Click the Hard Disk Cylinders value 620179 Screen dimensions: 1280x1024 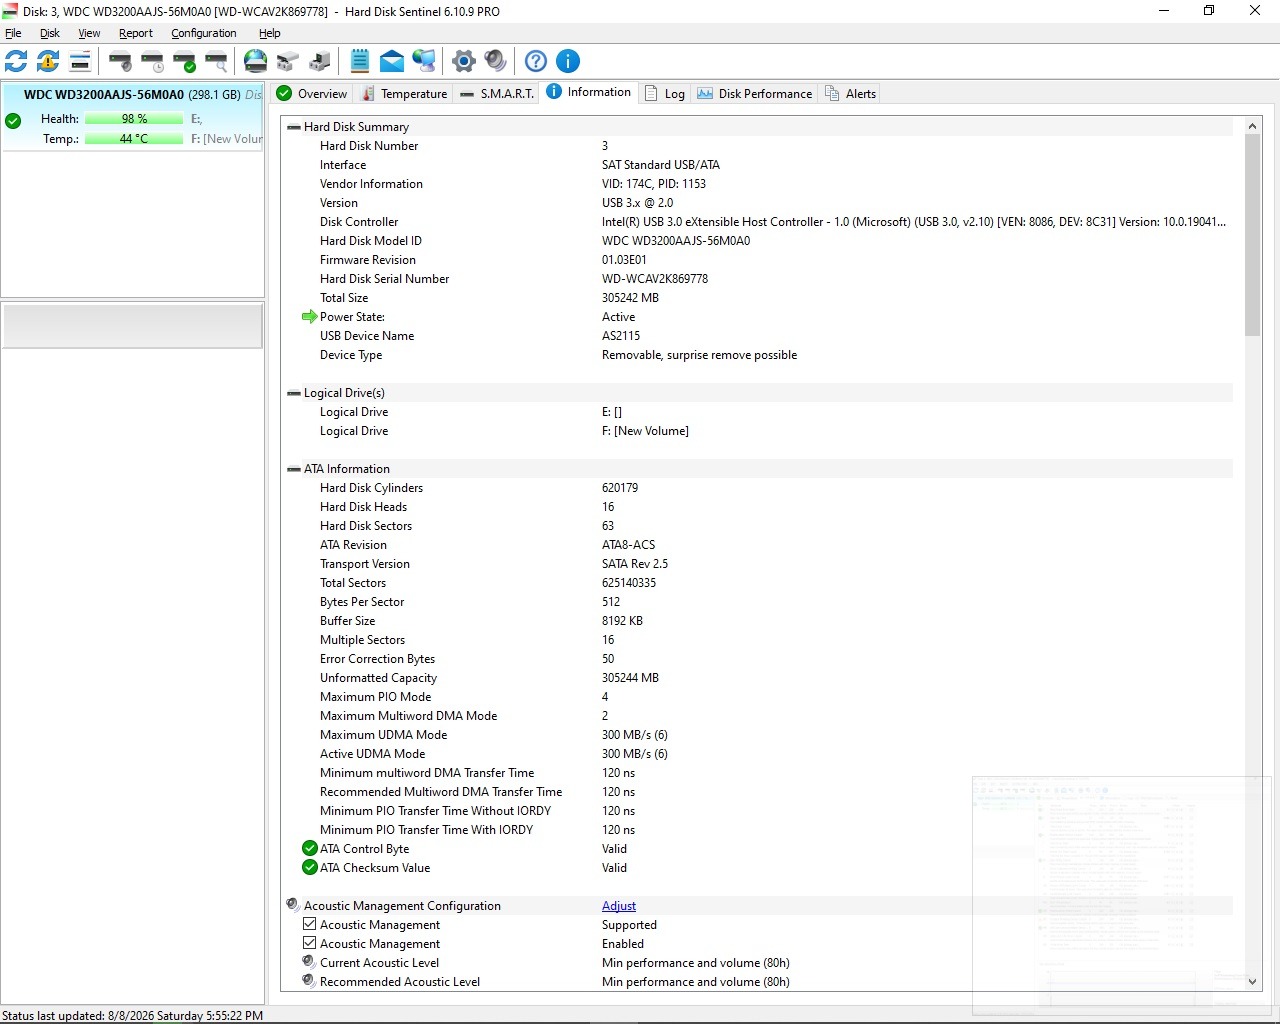point(620,488)
